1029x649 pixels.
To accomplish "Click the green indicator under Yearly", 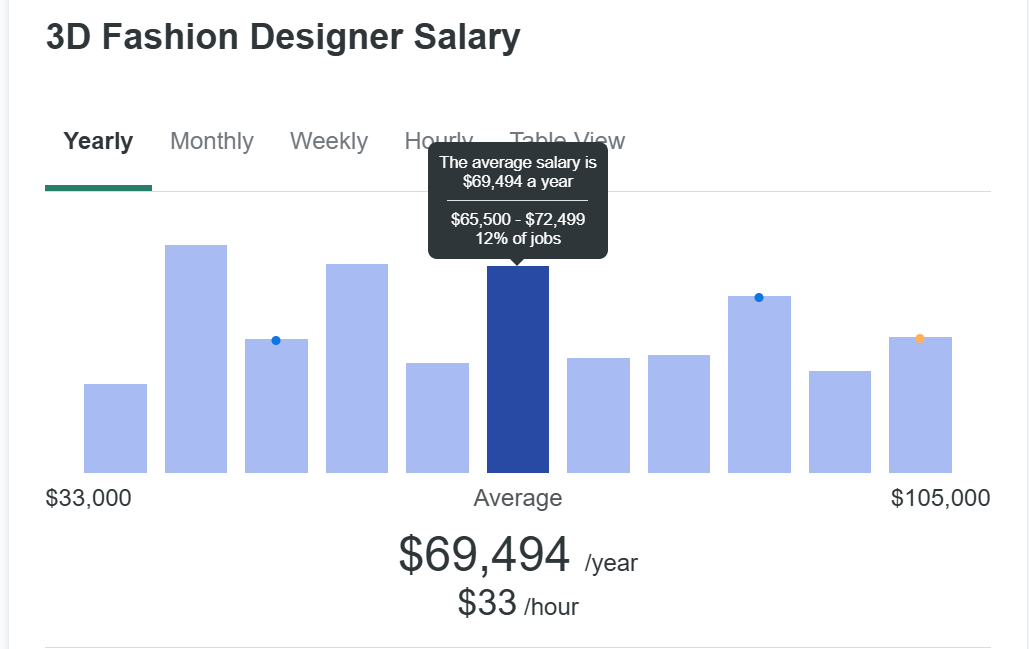I will tap(97, 187).
